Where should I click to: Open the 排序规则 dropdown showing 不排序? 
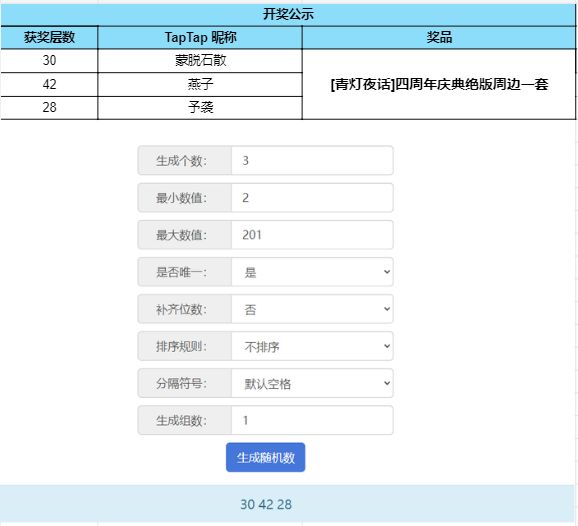[312, 346]
